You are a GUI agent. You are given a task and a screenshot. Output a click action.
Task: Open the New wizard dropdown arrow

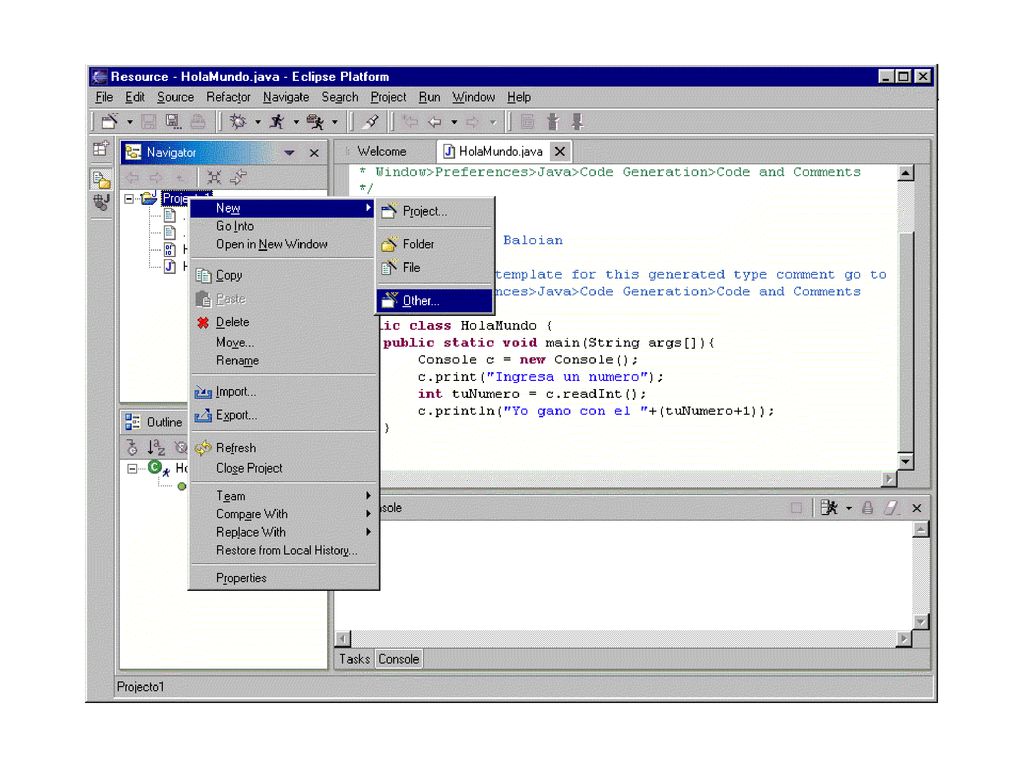coord(129,122)
